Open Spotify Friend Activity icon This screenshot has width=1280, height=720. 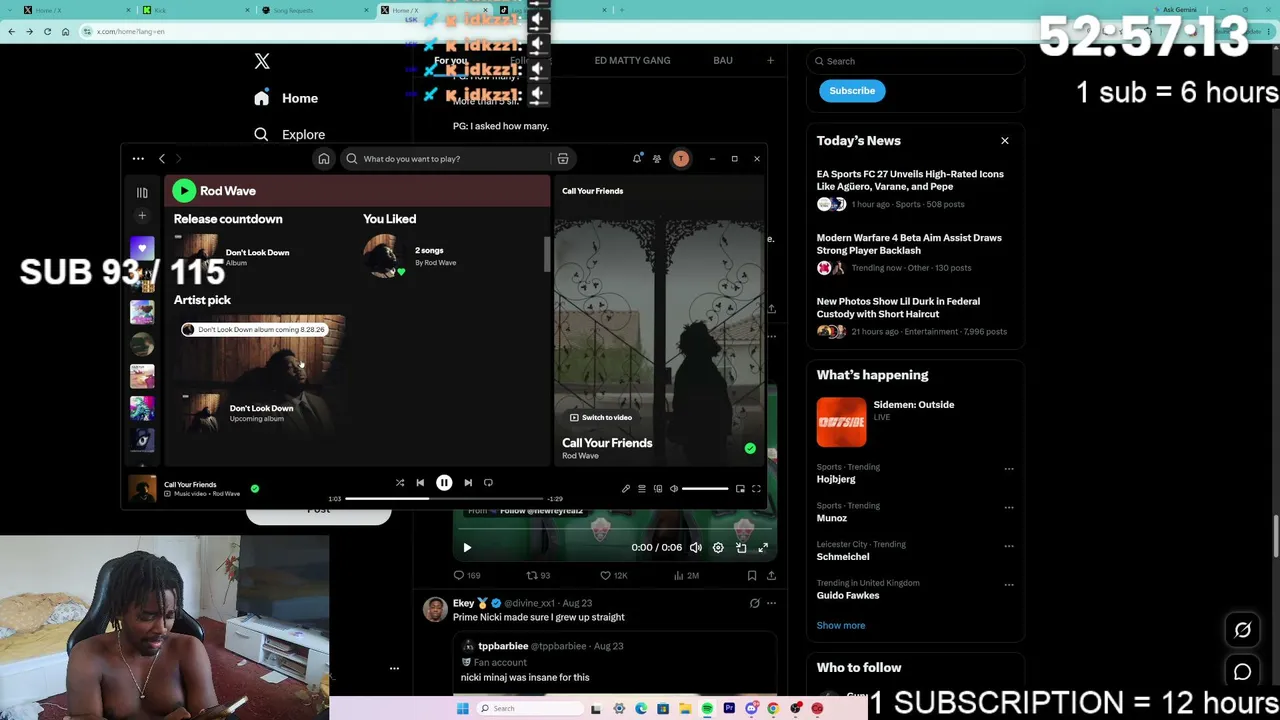point(657,159)
